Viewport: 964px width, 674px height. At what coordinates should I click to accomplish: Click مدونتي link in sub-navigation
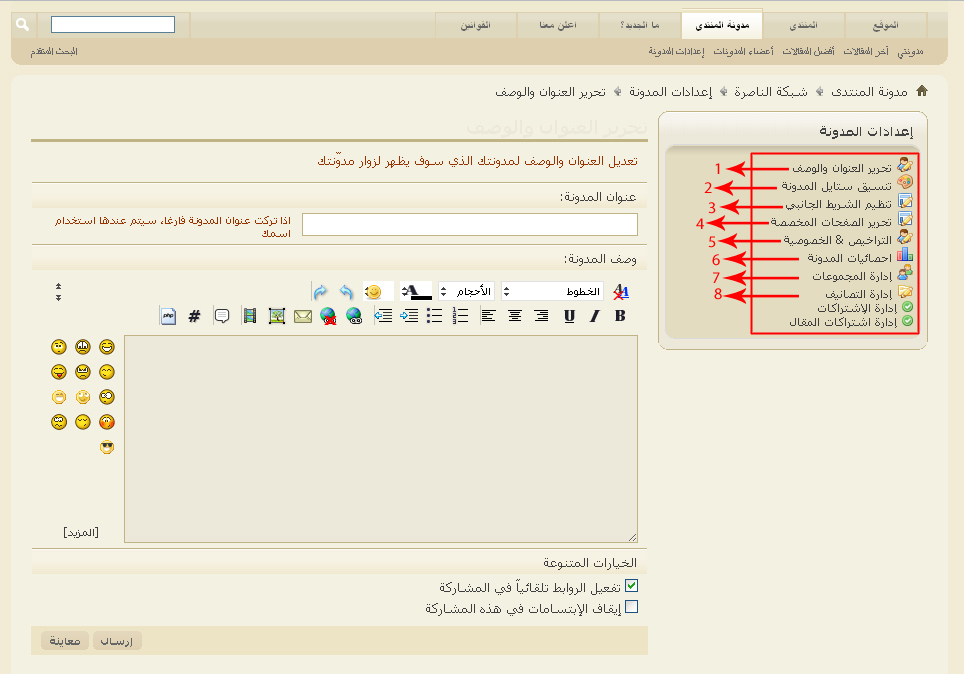pos(910,51)
